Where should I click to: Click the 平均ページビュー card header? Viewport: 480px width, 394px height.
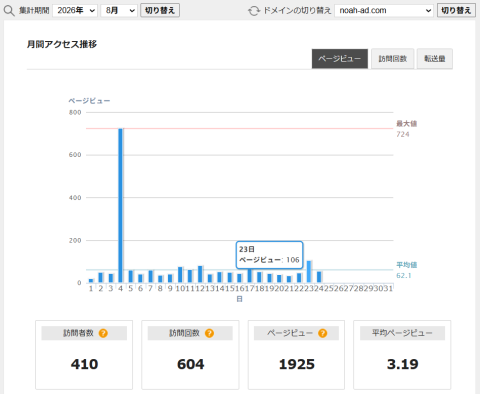coord(402,333)
